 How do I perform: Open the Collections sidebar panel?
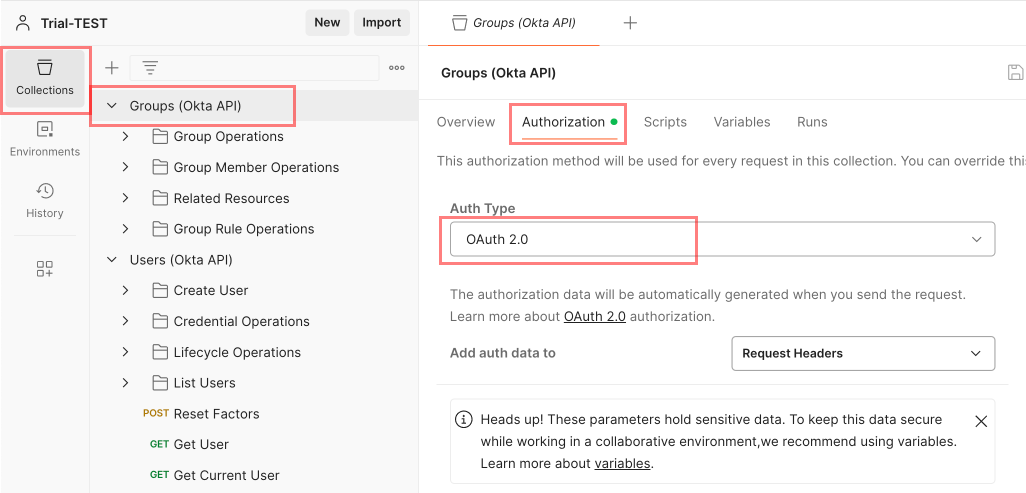tap(45, 78)
